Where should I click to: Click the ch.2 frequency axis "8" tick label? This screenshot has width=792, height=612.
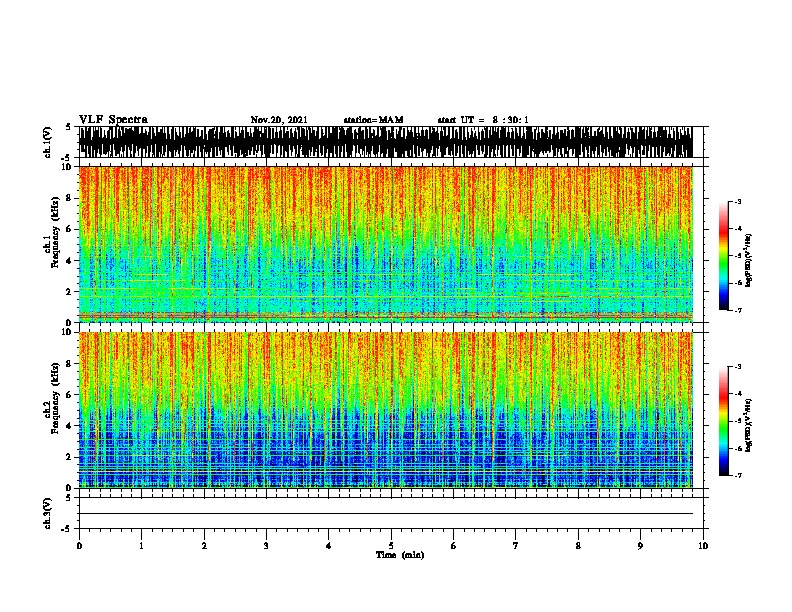(69, 364)
